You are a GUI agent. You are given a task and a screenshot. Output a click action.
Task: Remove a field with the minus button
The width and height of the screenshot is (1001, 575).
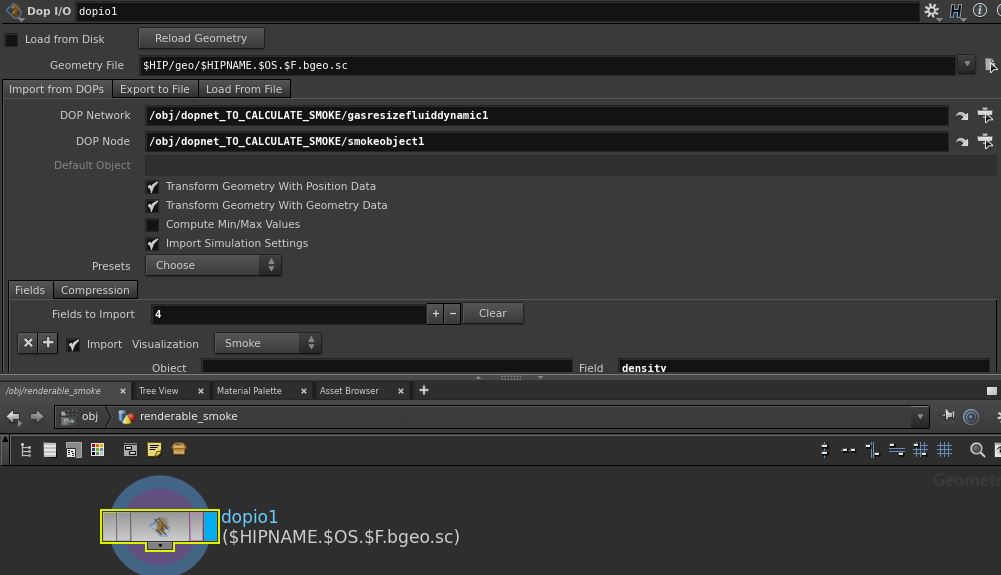(x=453, y=313)
